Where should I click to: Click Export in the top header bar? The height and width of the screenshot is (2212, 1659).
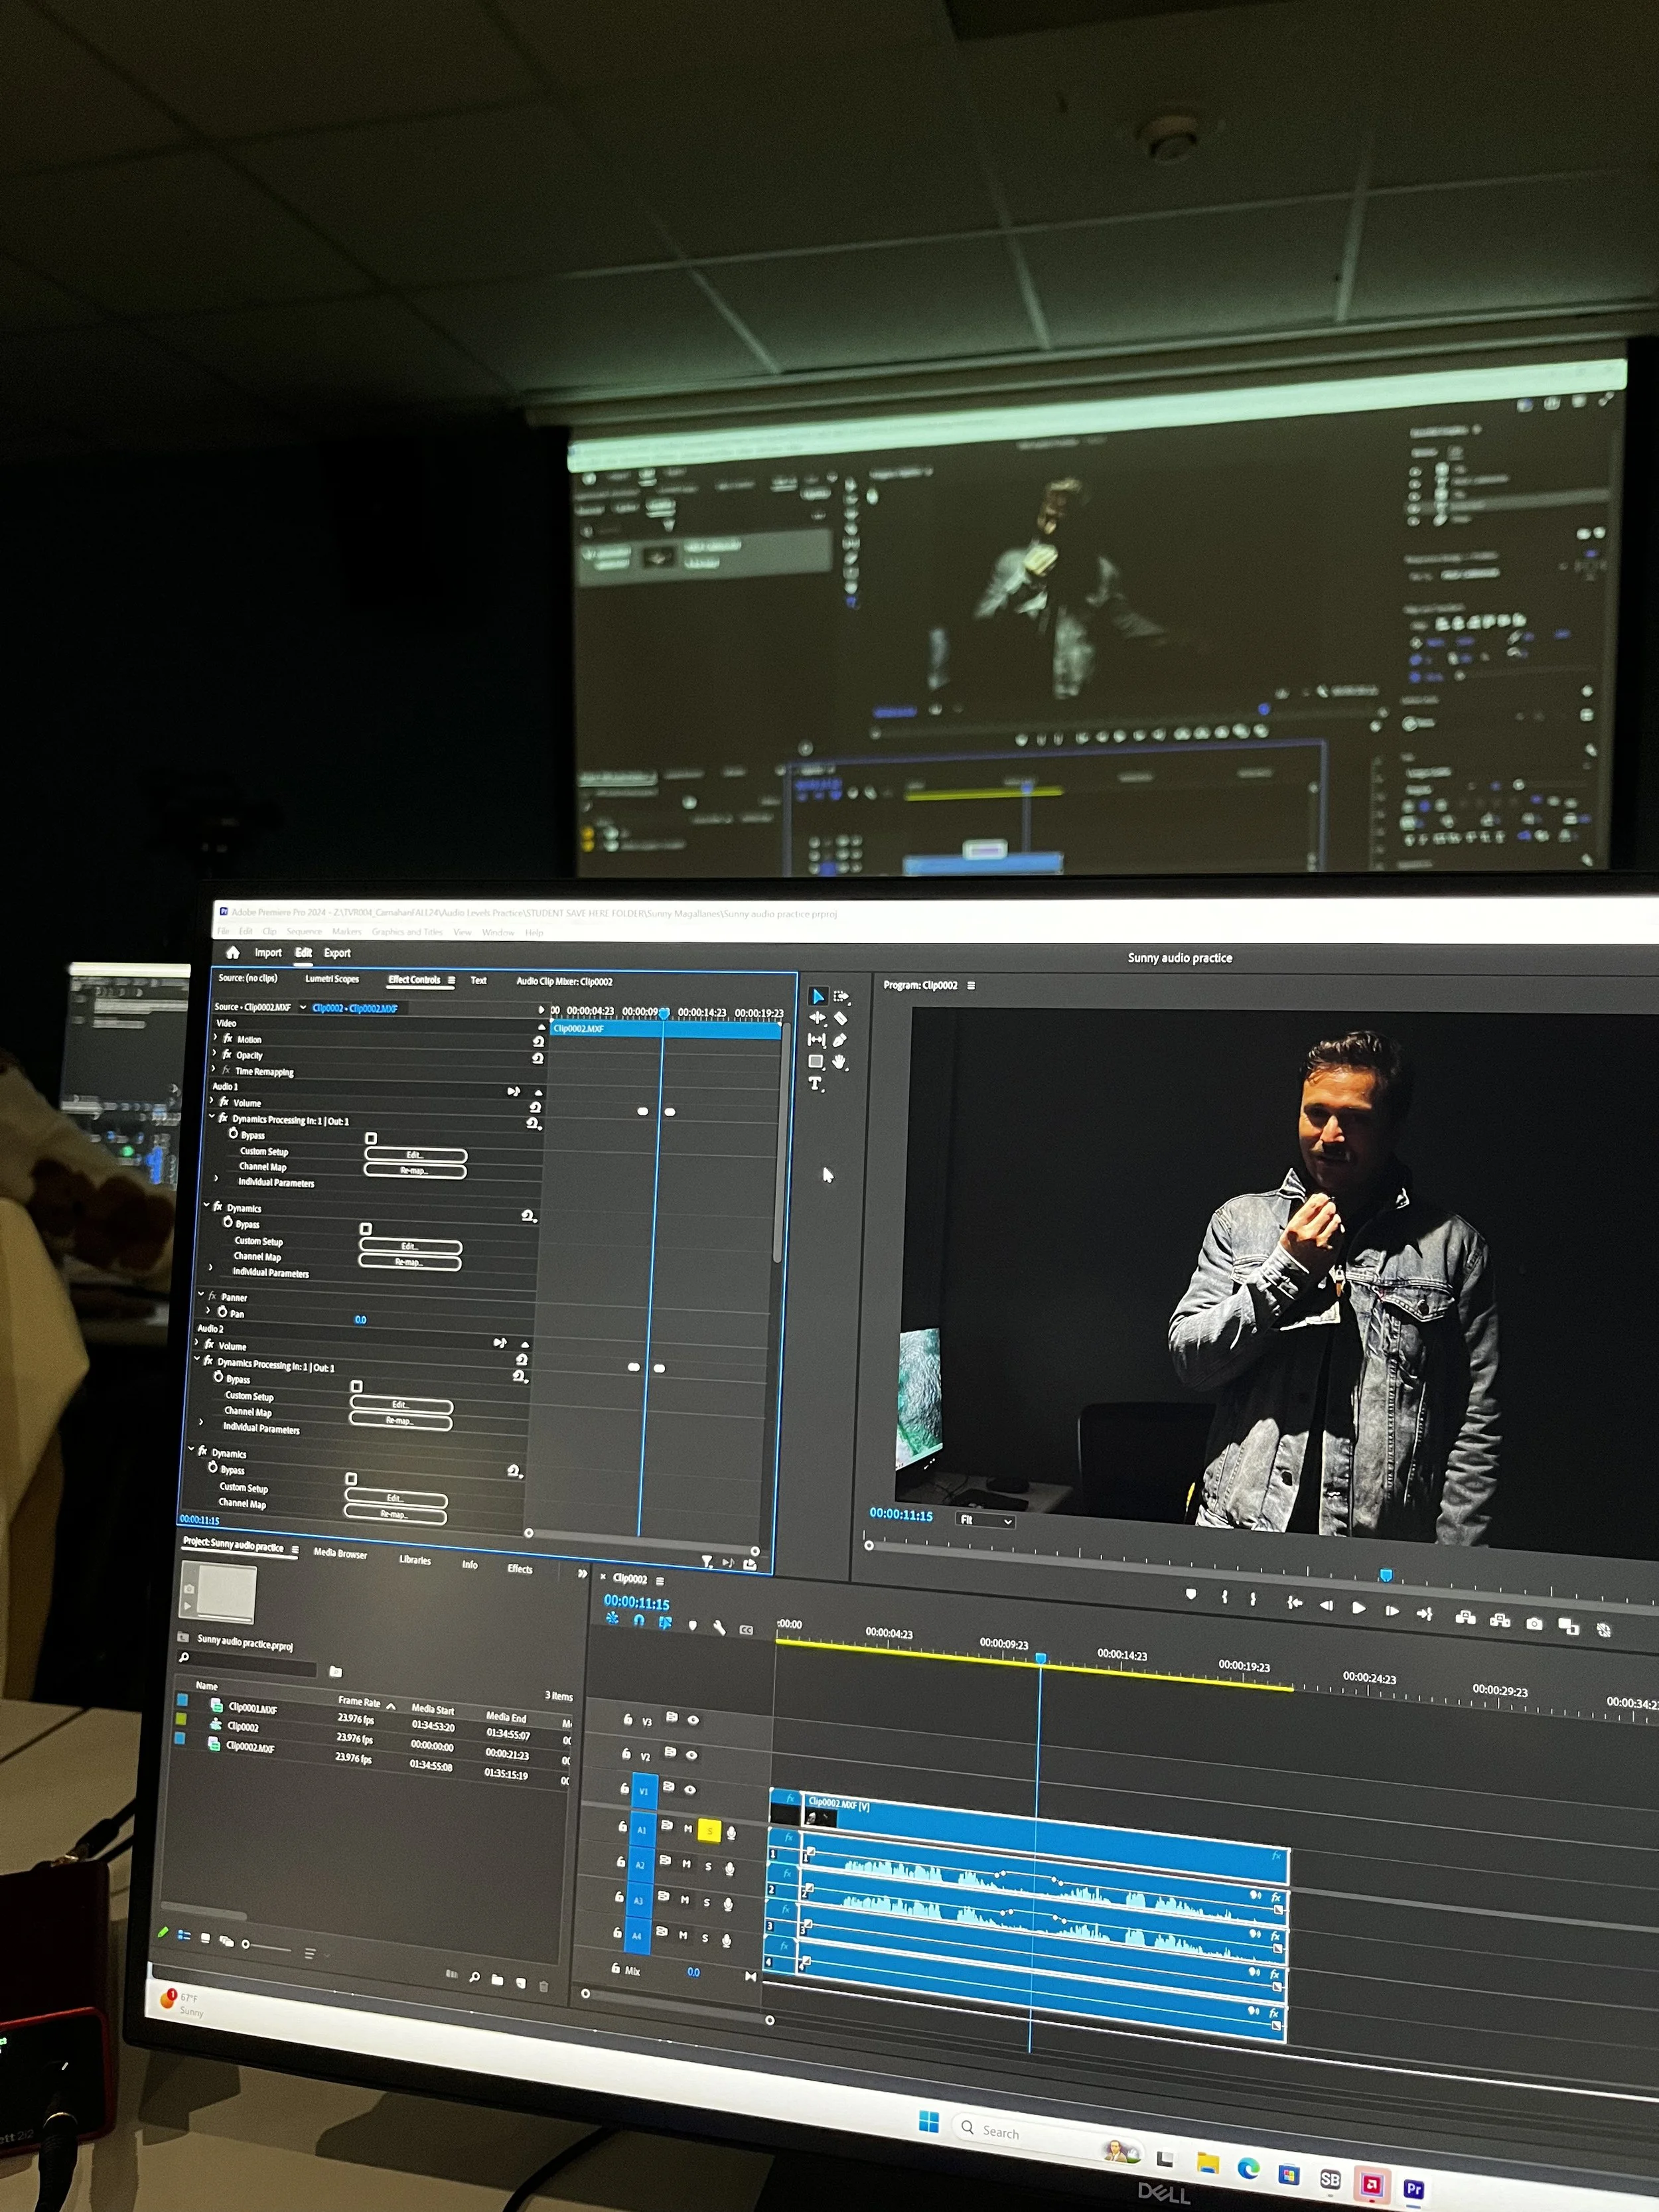[337, 953]
